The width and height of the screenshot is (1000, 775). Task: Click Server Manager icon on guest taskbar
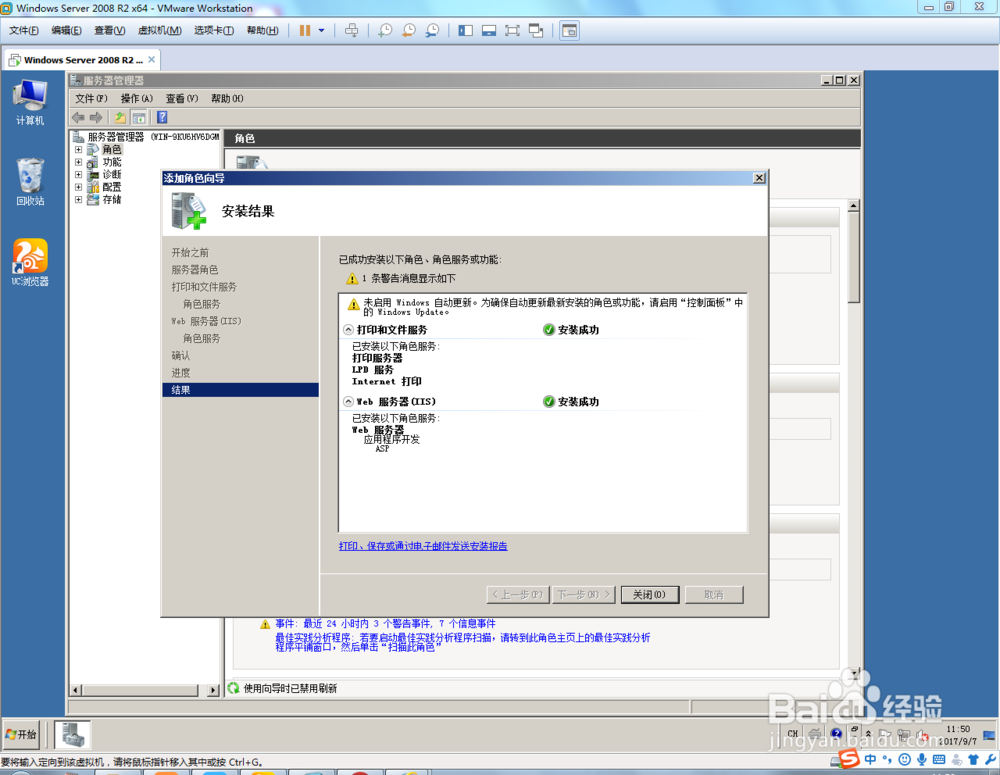pyautogui.click(x=73, y=735)
